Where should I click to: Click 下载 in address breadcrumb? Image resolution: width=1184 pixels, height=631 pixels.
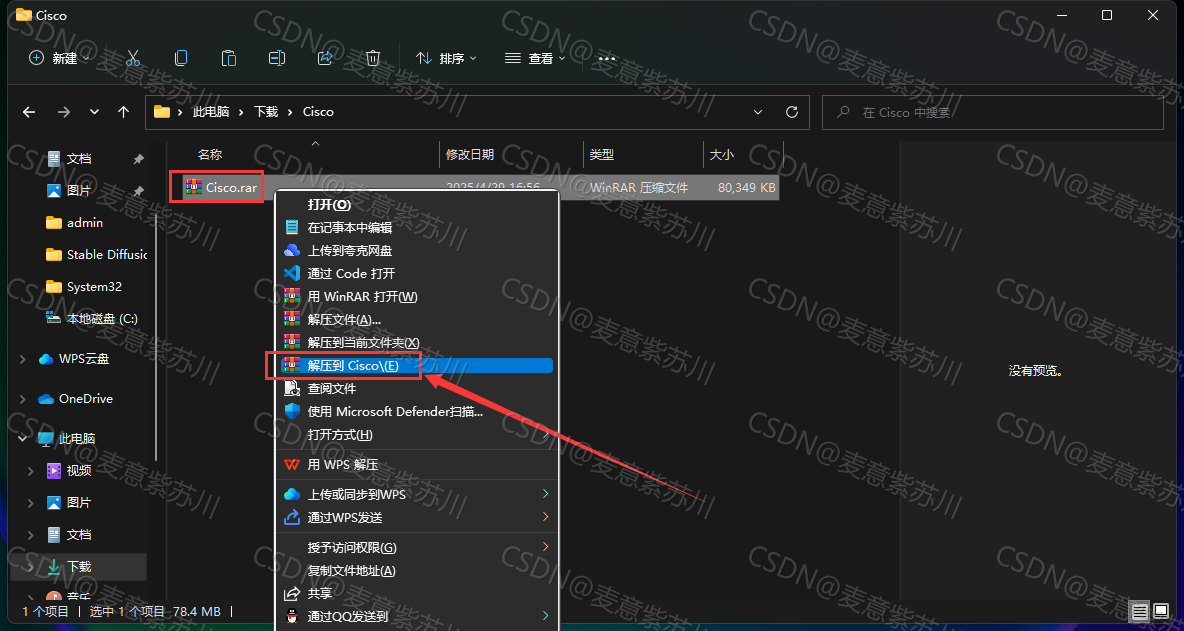266,112
